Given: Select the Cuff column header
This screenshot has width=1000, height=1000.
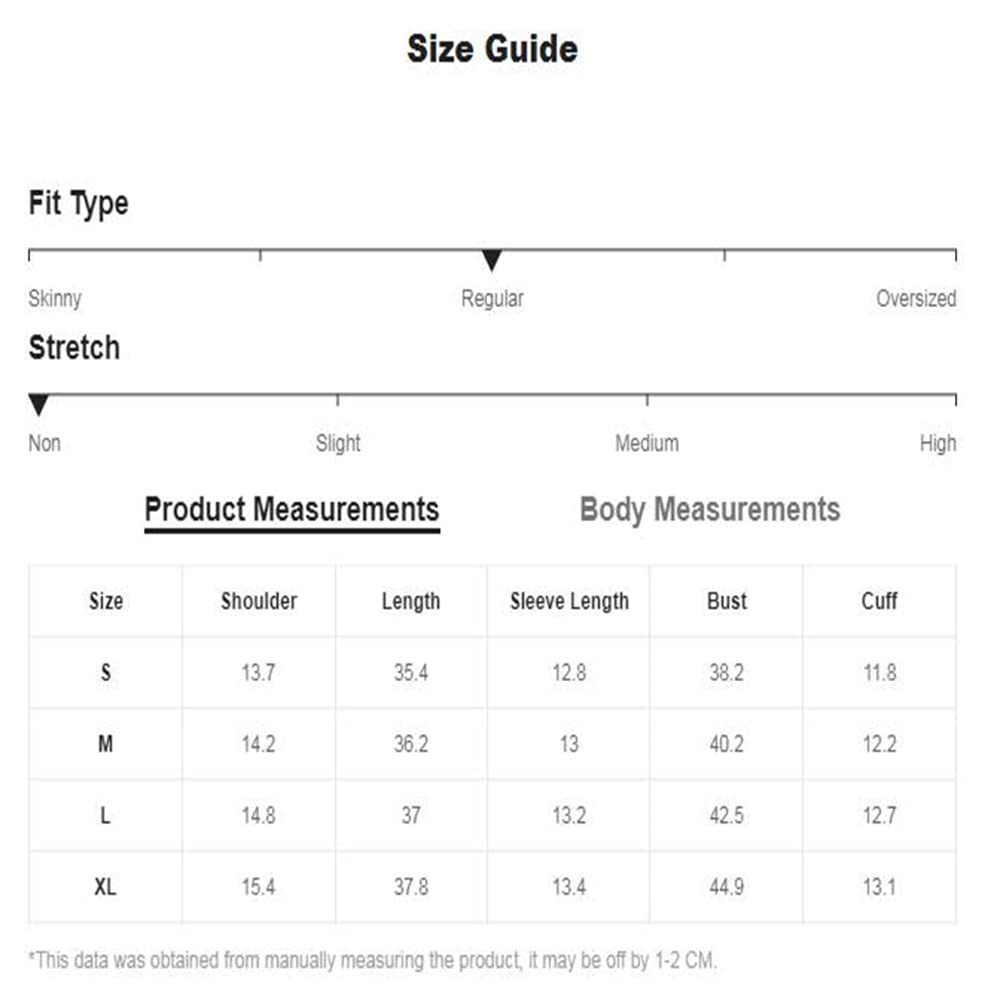Looking at the screenshot, I should (879, 601).
